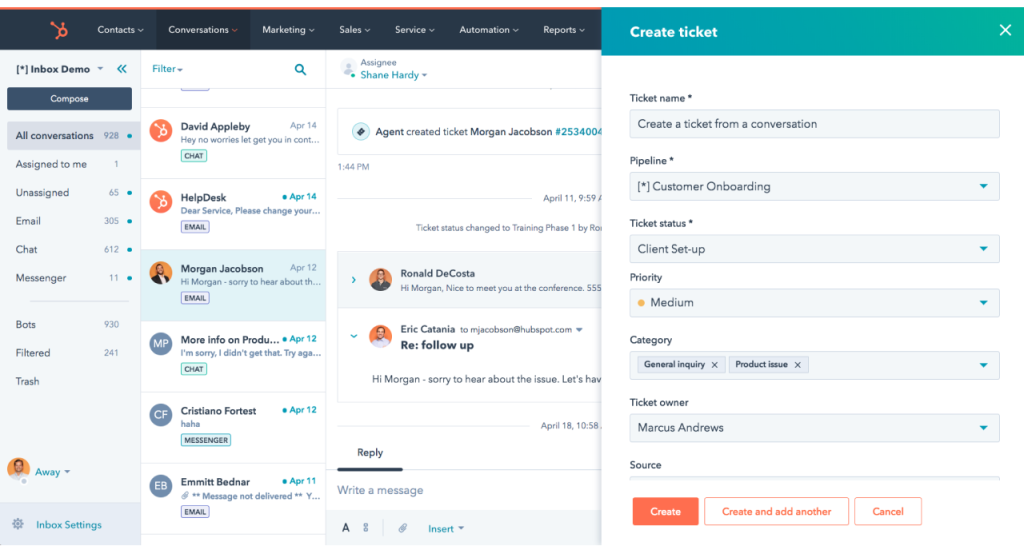Click Ronald DeCosta's avatar photo

[380, 280]
